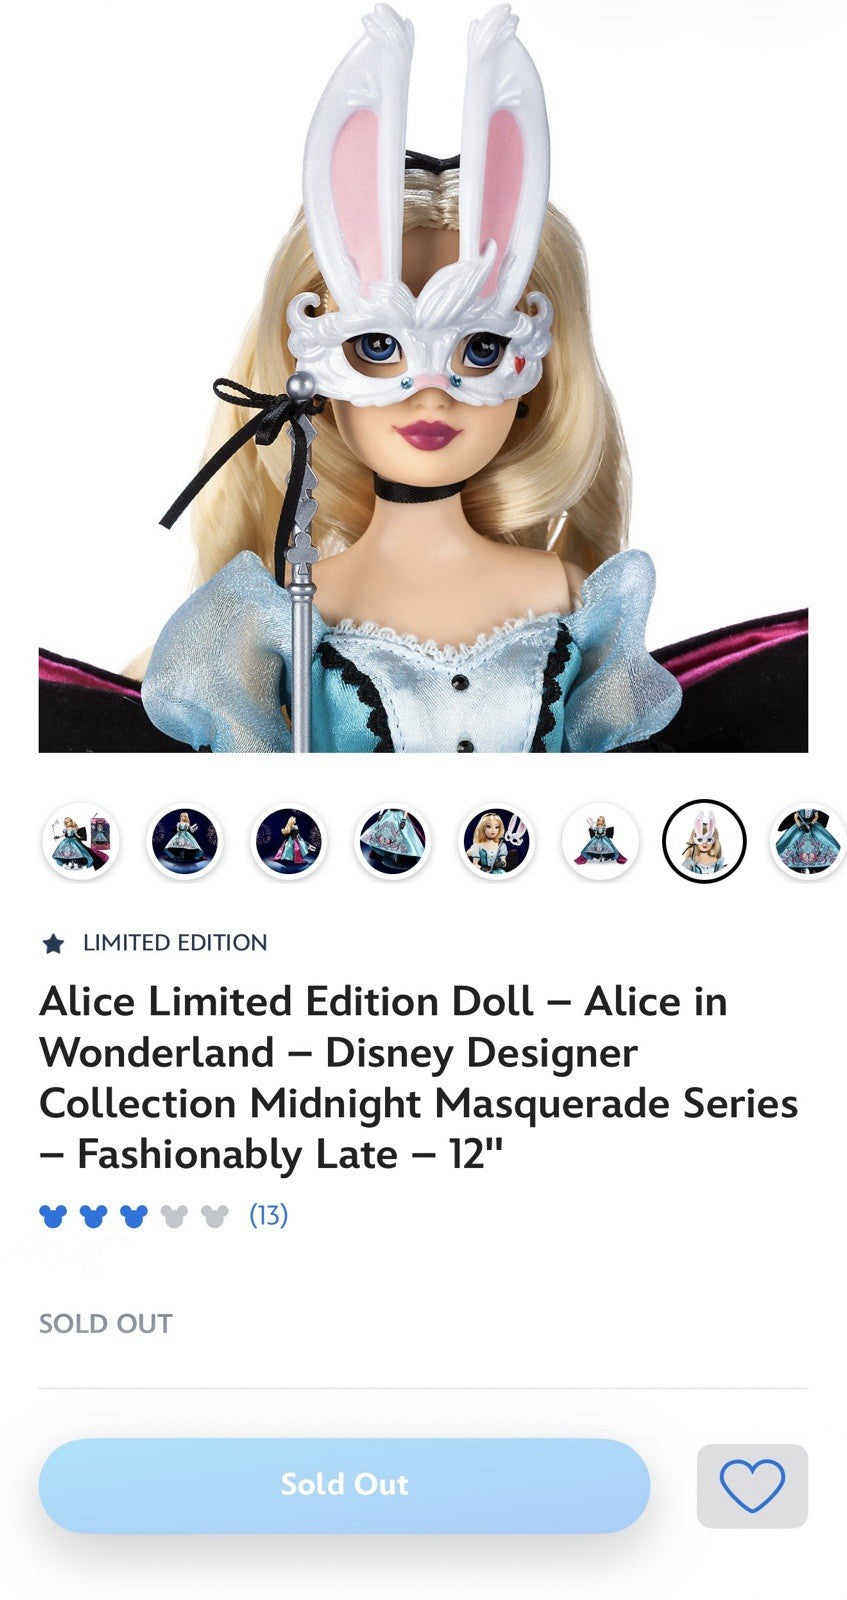Screen dimensions: 847x1600
Task: Show thumbnail of doll with packaging box
Action: 80,841
